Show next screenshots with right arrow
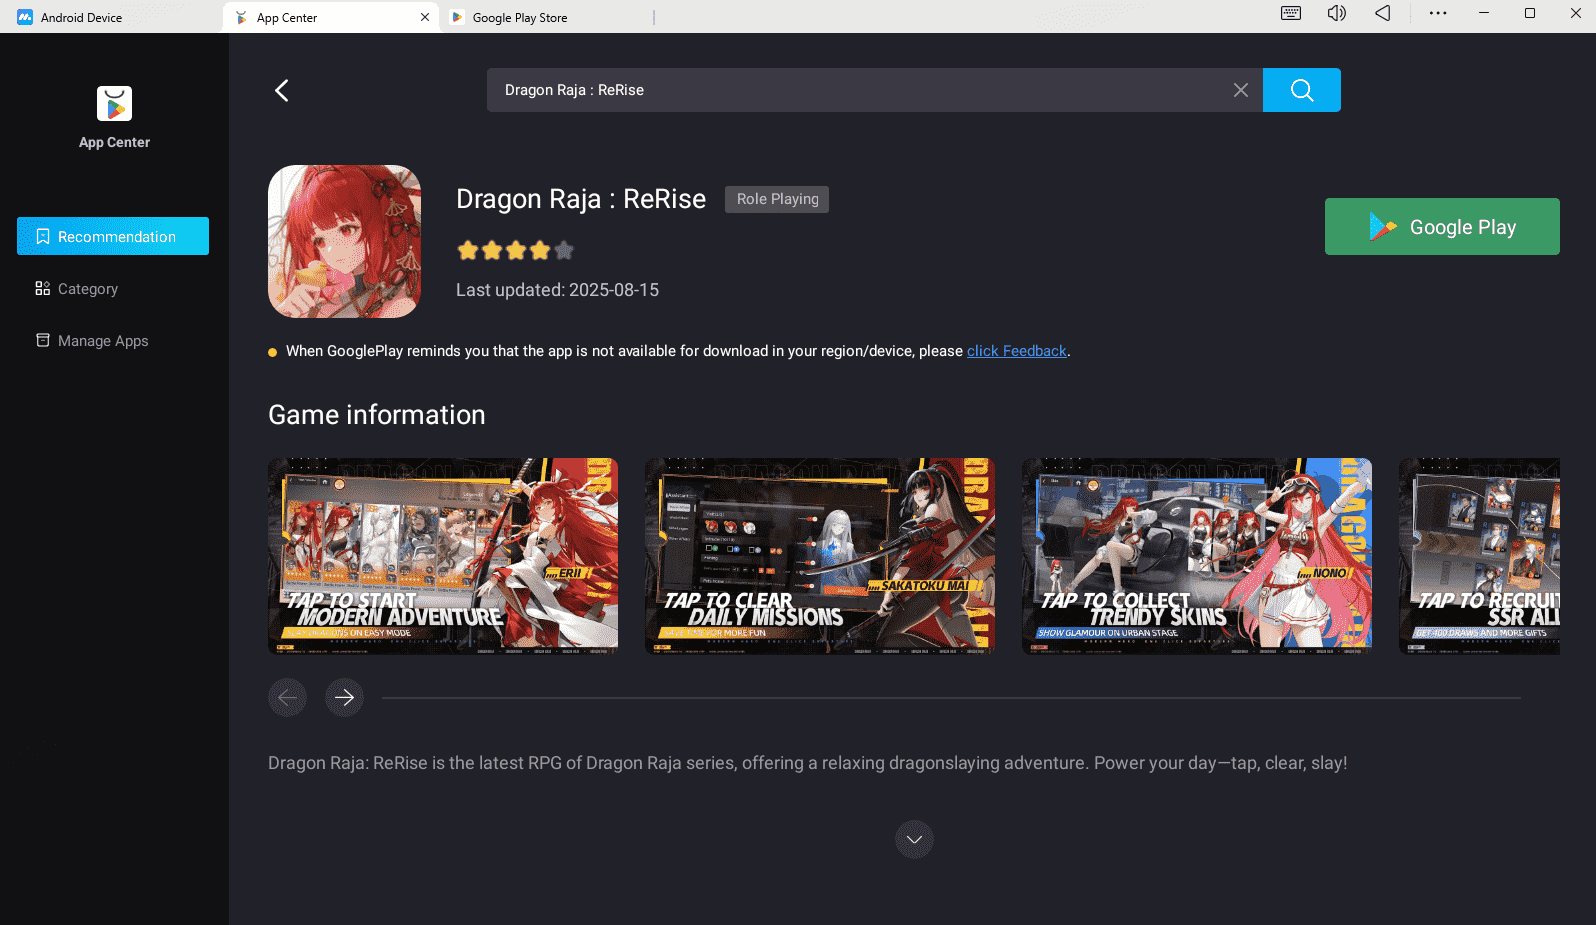 pos(344,697)
